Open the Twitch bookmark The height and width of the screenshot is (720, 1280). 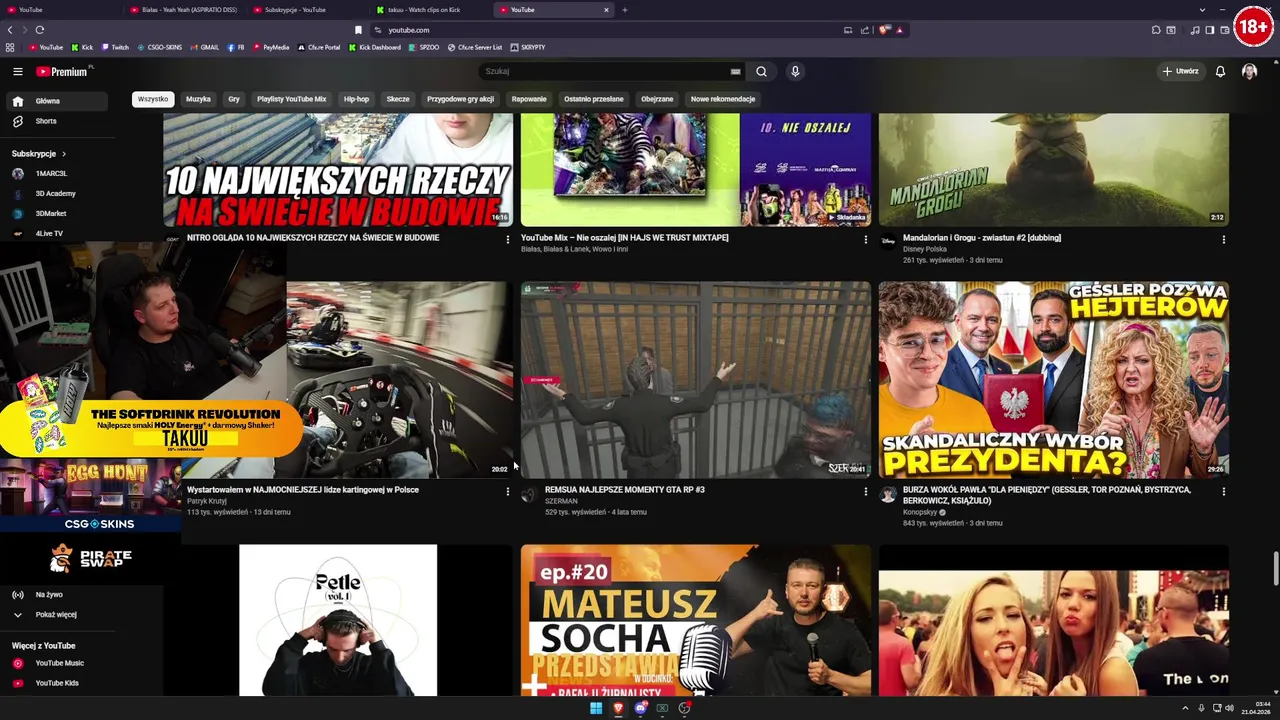tap(115, 47)
